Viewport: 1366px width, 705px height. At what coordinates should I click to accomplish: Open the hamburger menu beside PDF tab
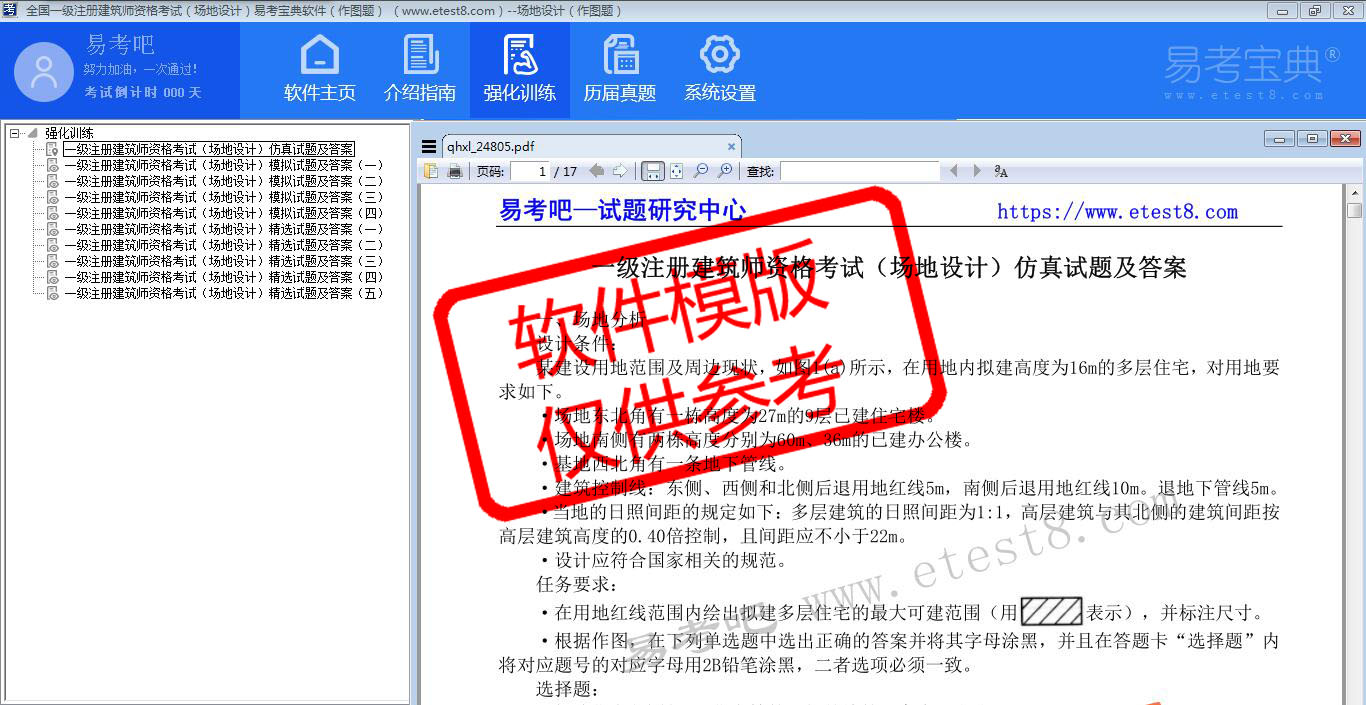(429, 147)
